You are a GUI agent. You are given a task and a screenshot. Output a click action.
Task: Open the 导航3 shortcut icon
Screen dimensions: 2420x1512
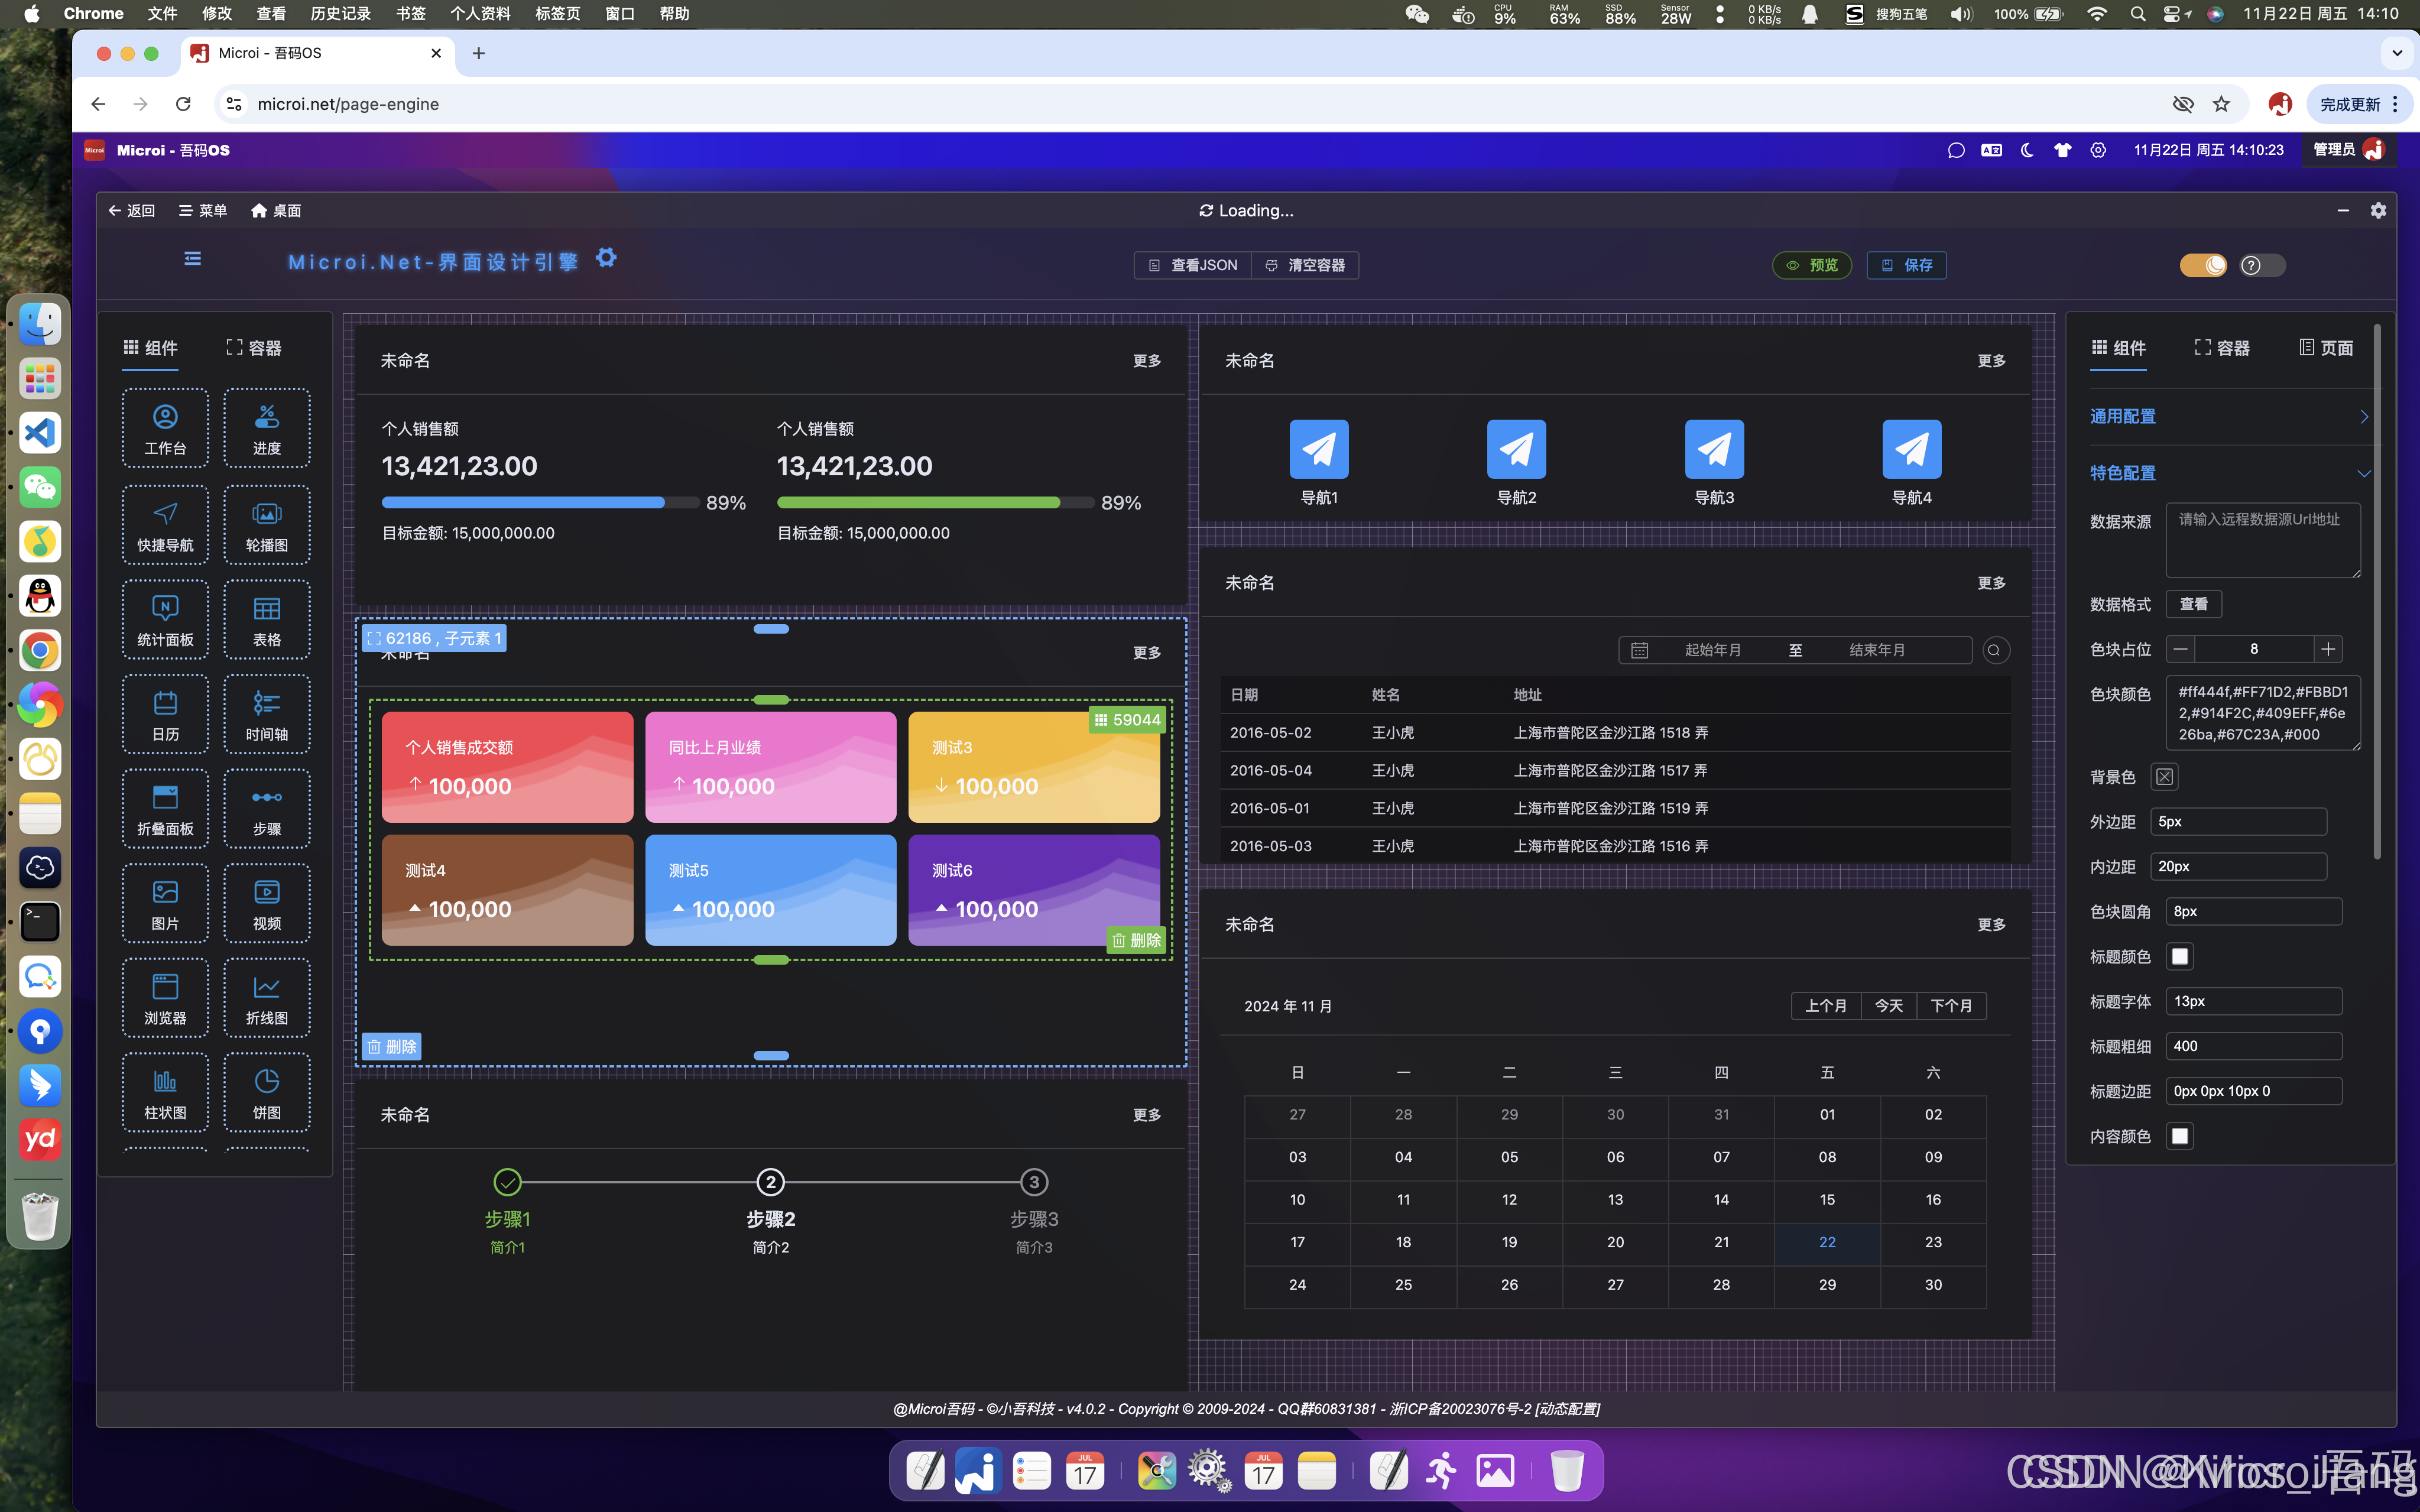1714,450
